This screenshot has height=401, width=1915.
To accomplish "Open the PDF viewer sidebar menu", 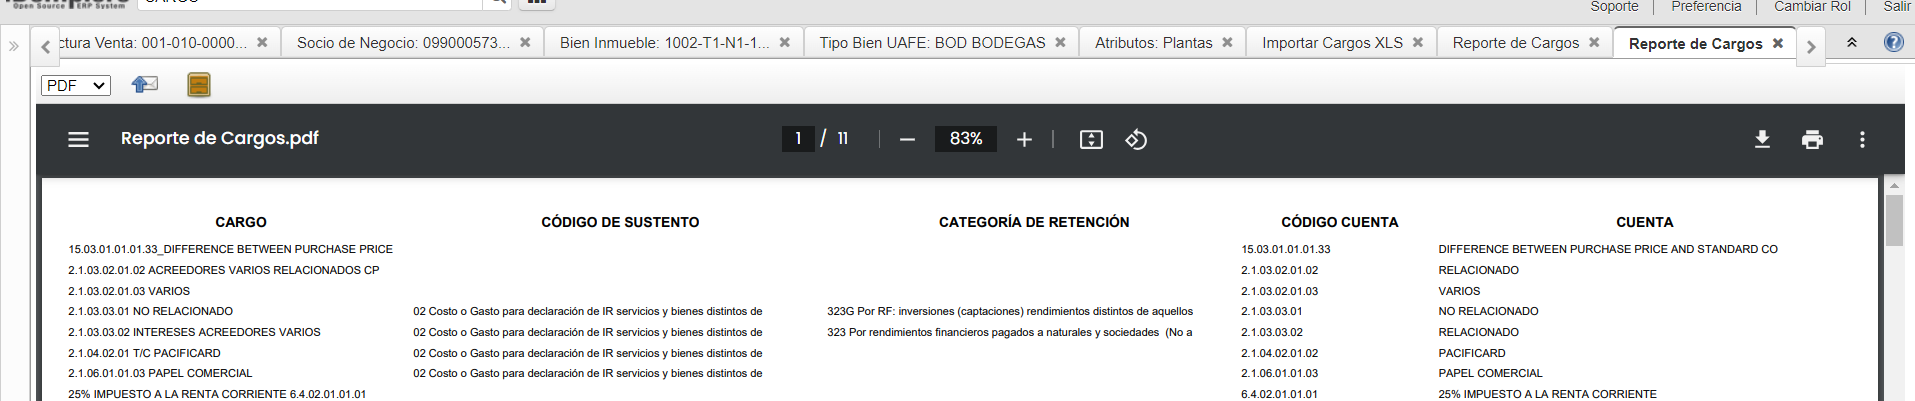I will pos(78,139).
